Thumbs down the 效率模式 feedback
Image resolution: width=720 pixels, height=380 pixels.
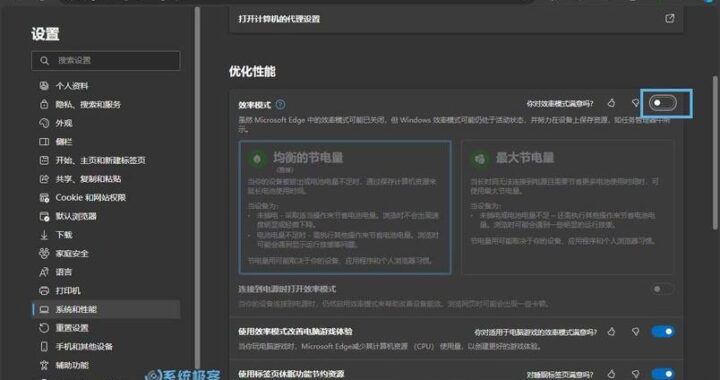[x=636, y=103]
